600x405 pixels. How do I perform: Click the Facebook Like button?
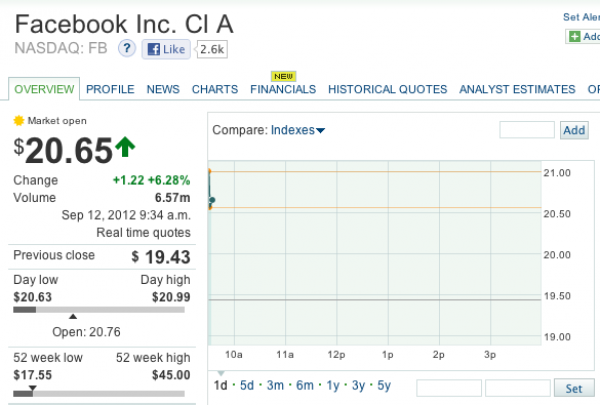pyautogui.click(x=166, y=48)
